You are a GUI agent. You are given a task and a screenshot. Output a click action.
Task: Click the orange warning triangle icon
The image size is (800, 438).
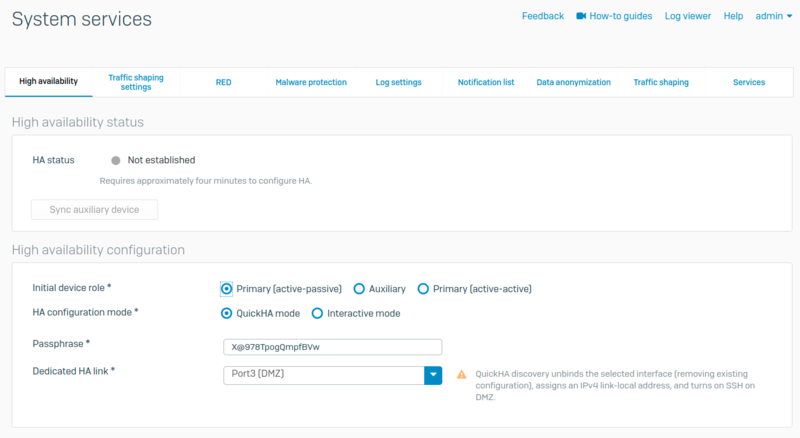[x=462, y=374]
